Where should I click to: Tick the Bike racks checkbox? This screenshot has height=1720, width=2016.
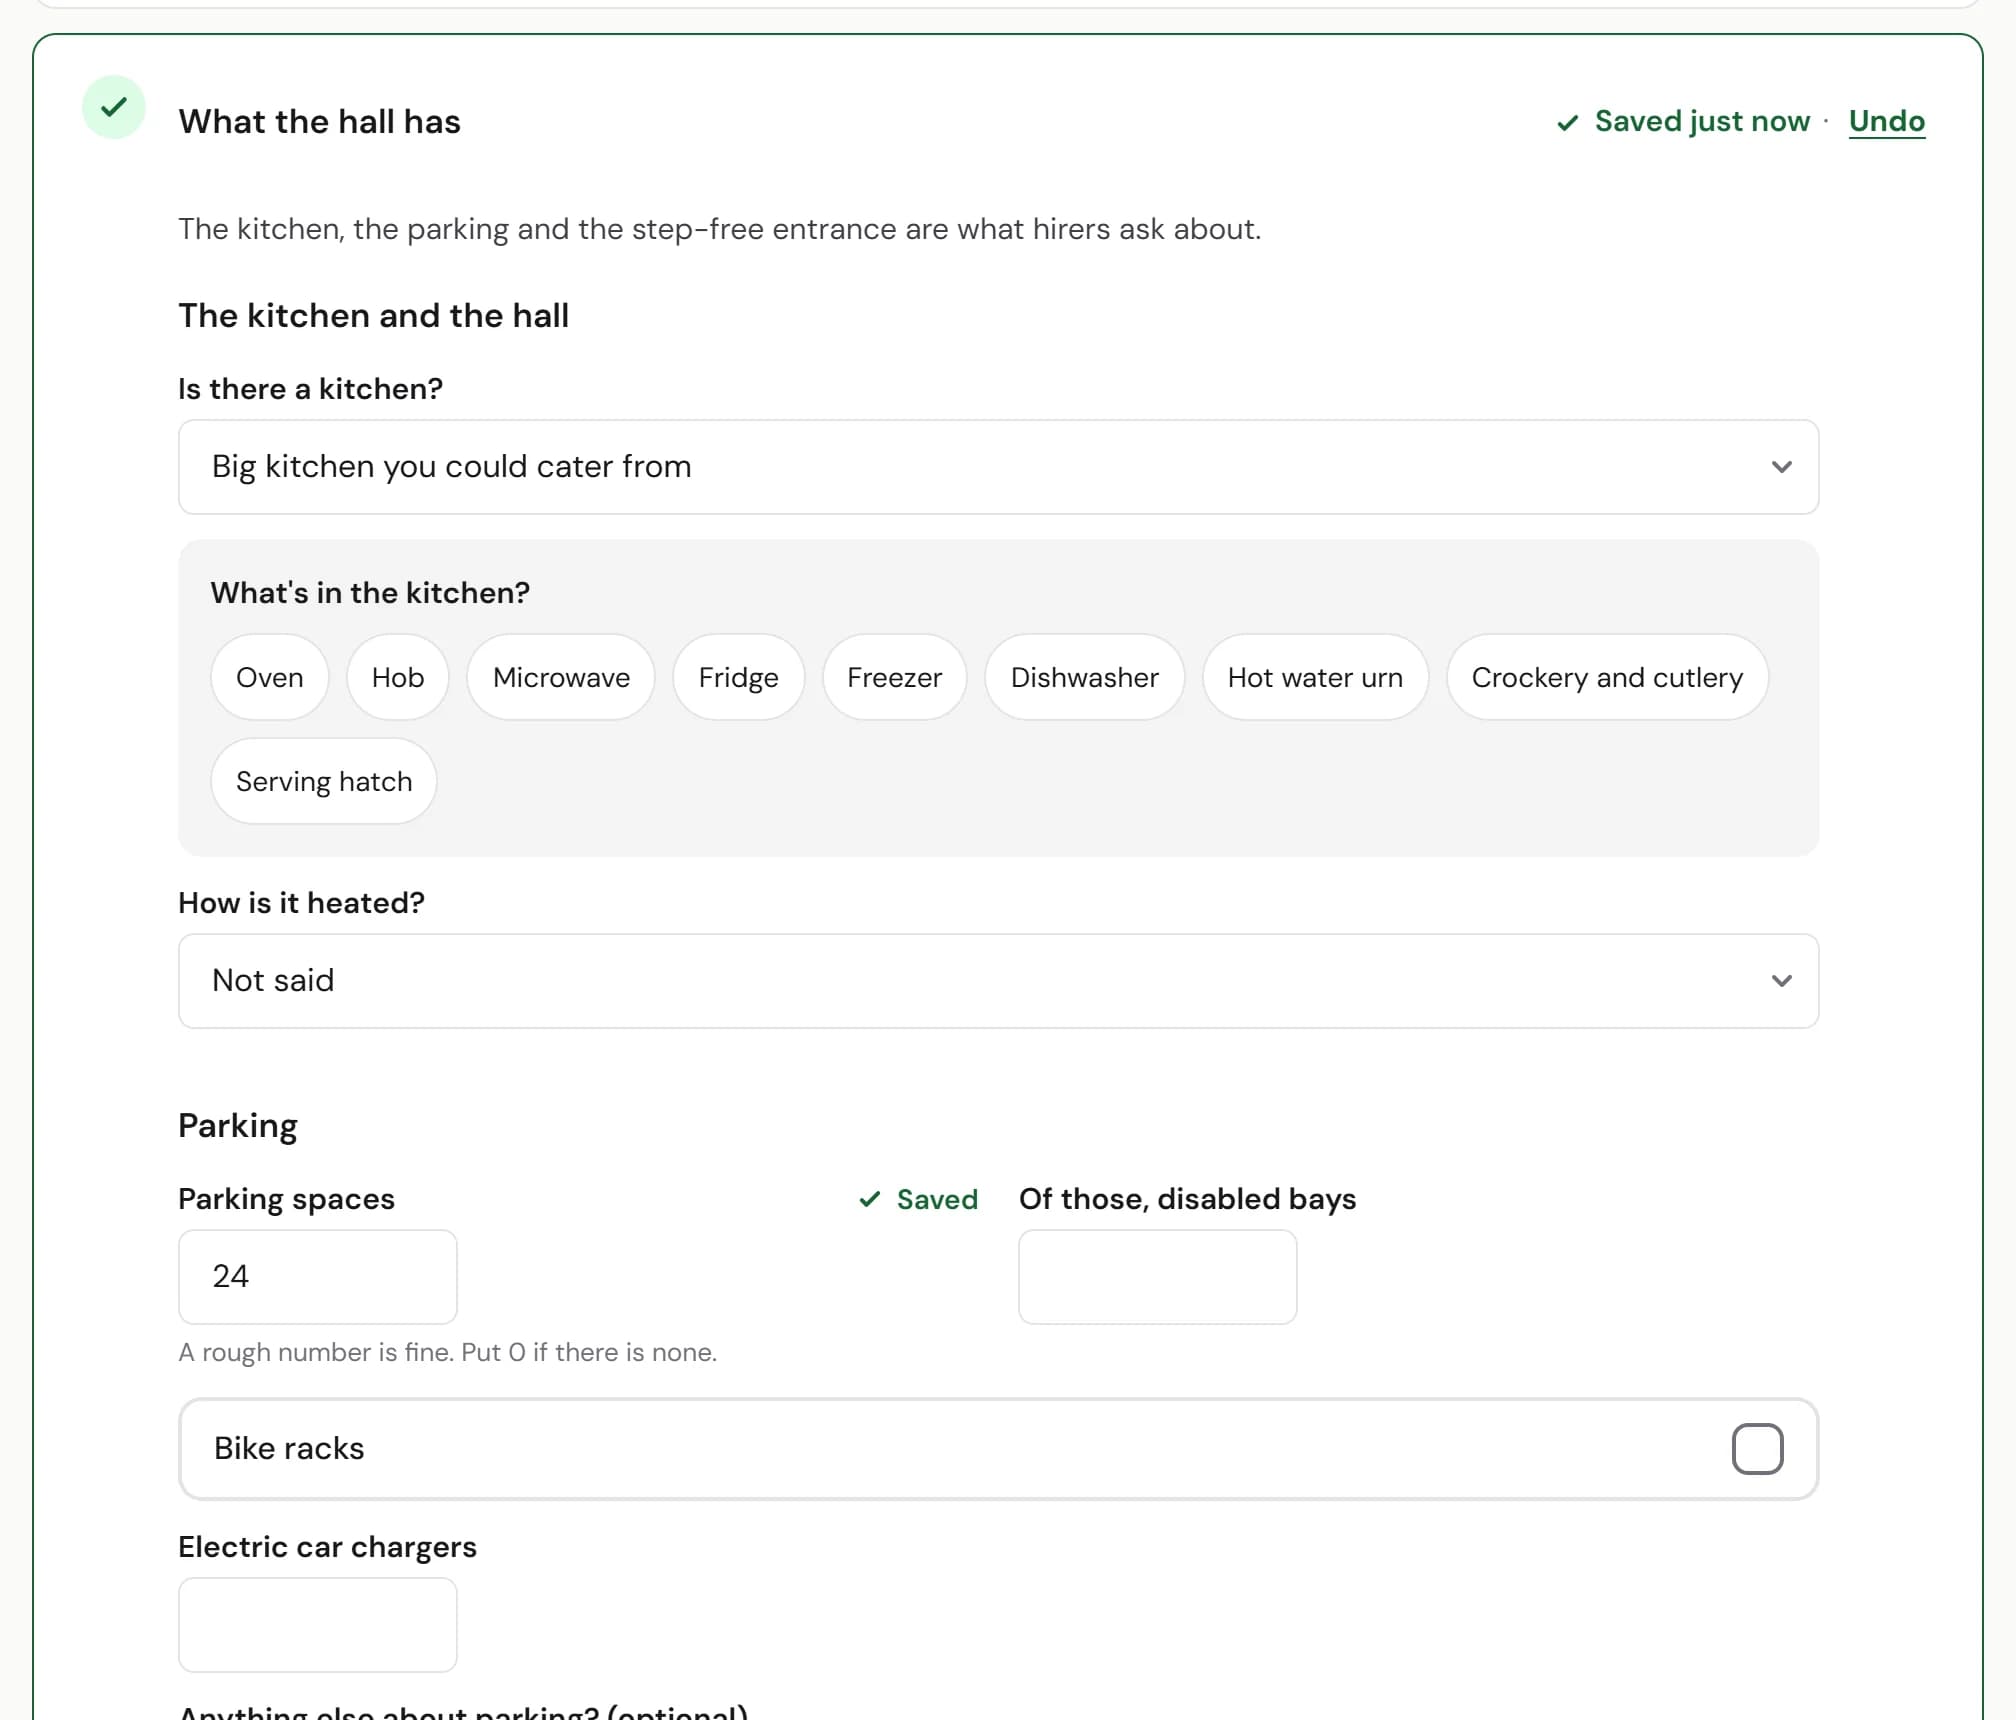(x=1757, y=1449)
